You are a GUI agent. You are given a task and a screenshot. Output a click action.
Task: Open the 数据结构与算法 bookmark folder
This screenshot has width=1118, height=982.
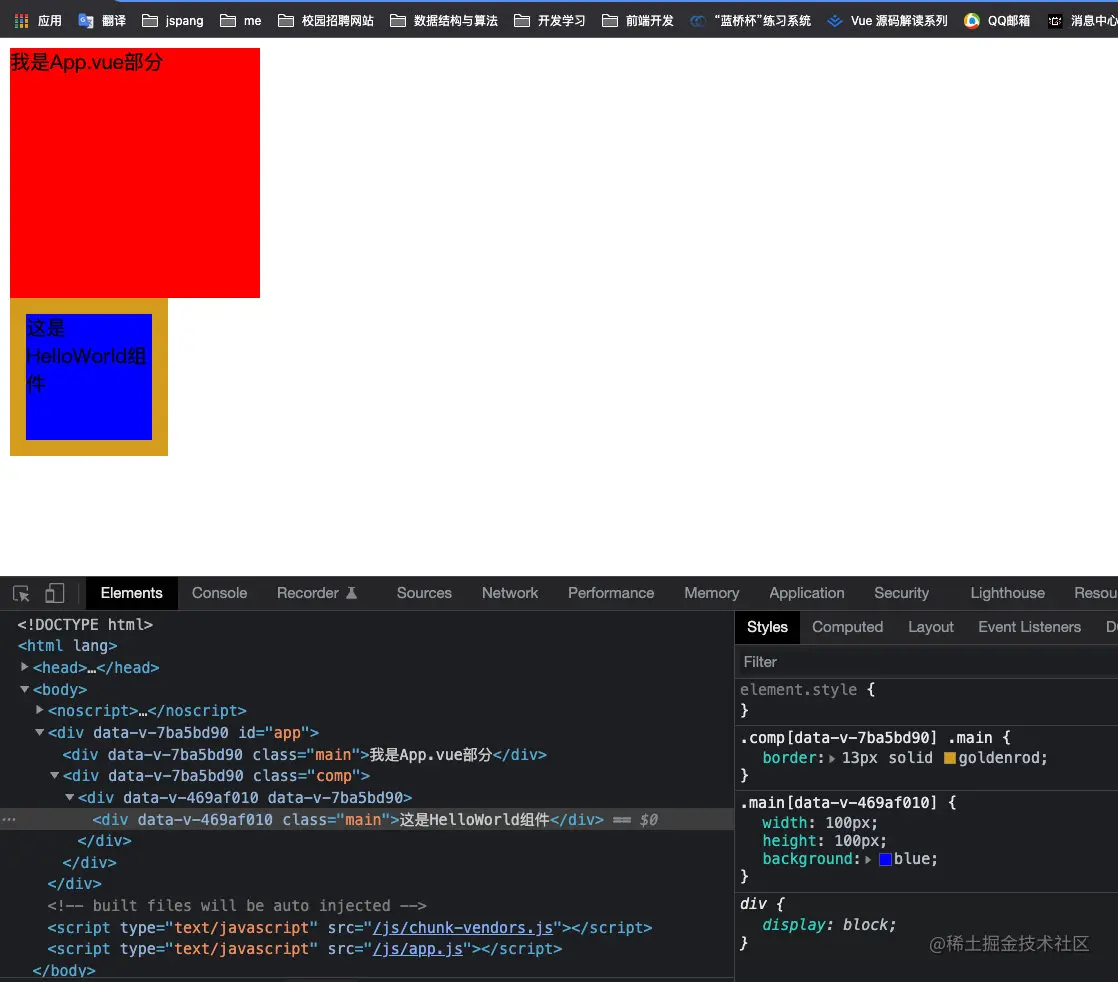click(444, 21)
